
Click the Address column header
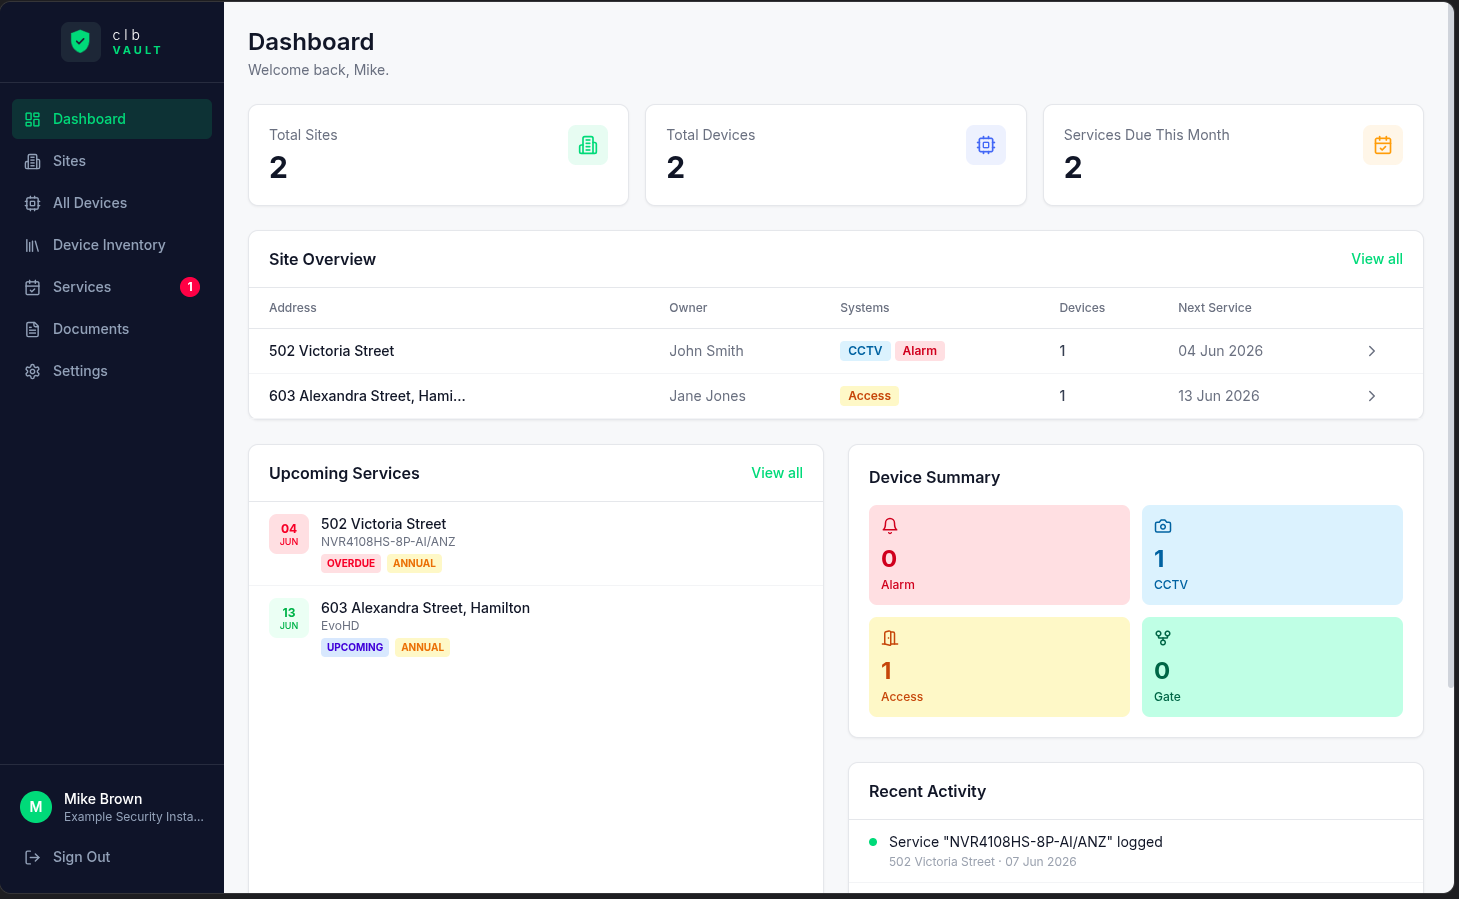(293, 308)
